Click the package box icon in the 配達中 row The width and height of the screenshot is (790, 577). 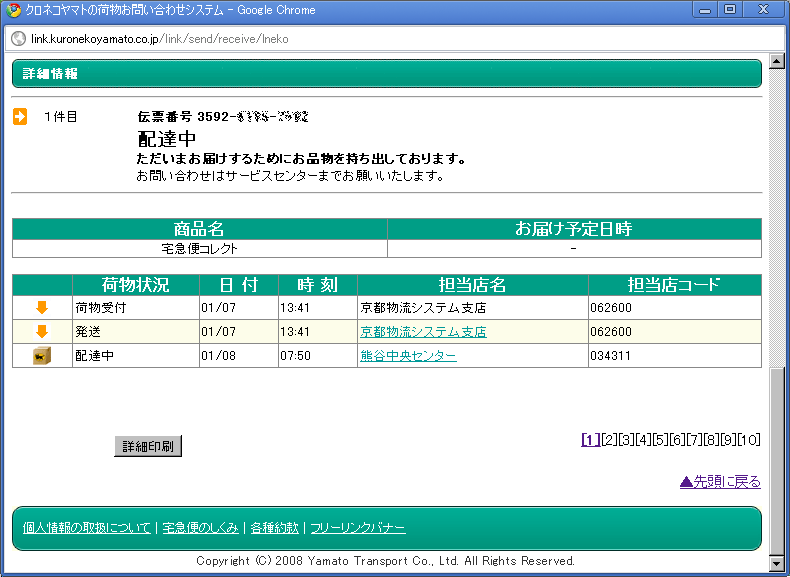click(42, 356)
